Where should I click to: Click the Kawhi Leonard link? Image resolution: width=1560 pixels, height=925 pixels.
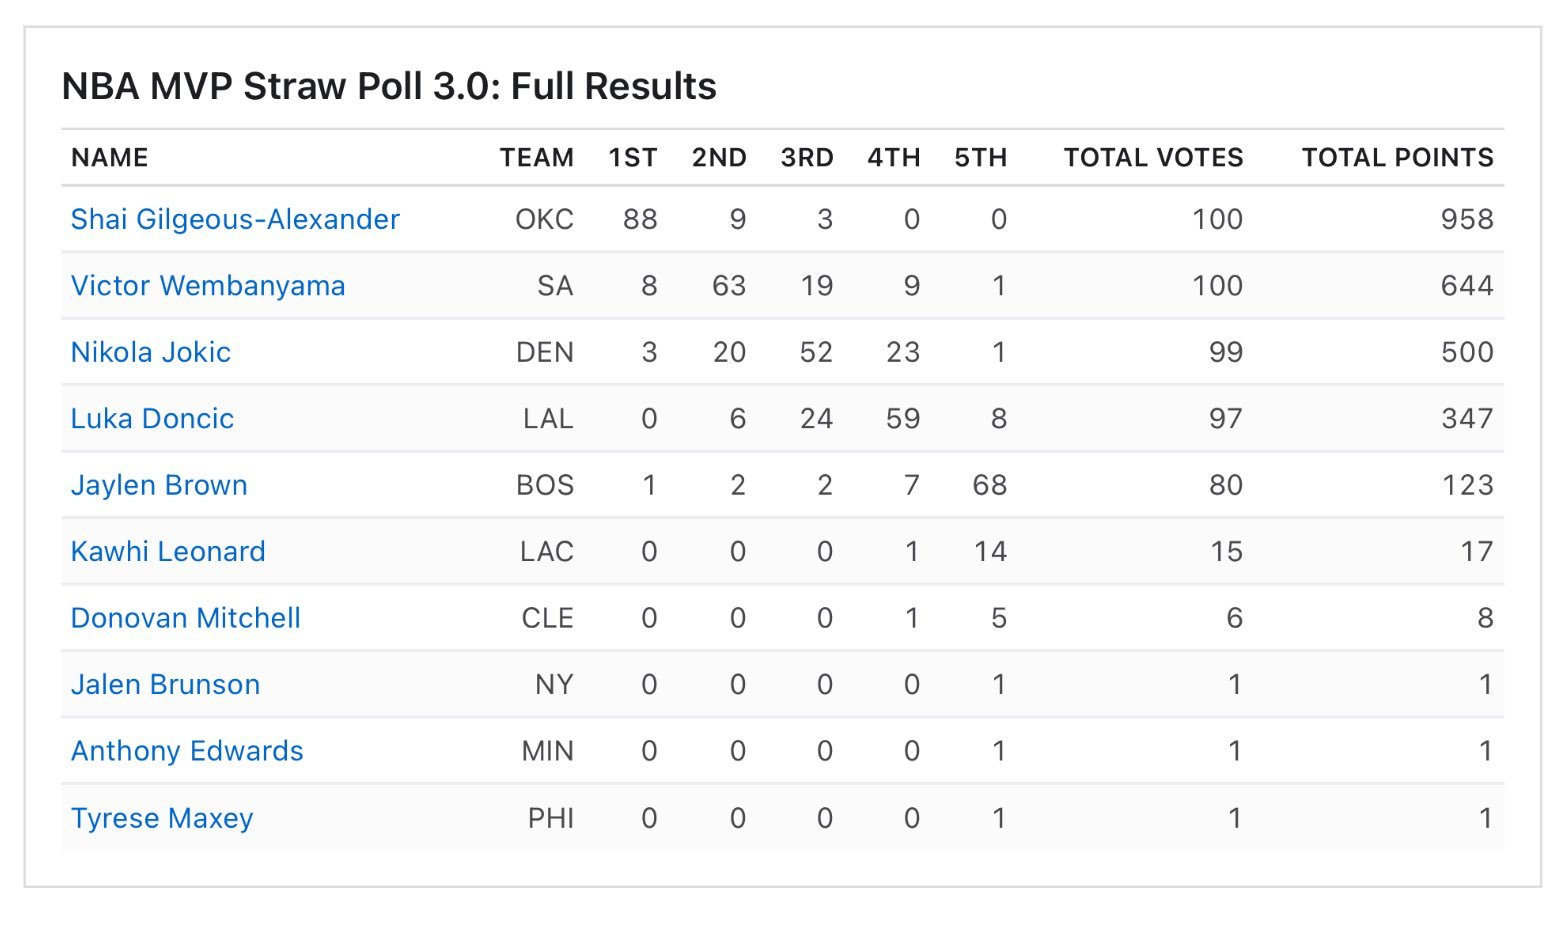coord(168,552)
